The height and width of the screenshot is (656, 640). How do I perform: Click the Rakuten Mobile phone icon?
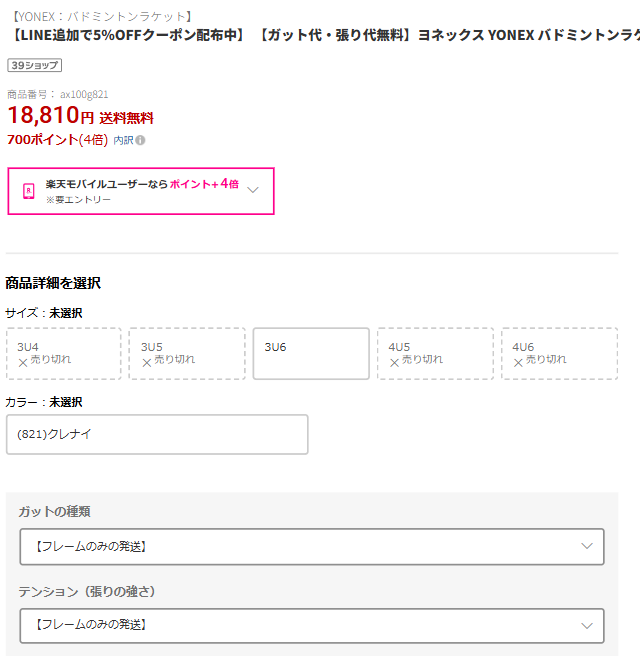point(29,191)
